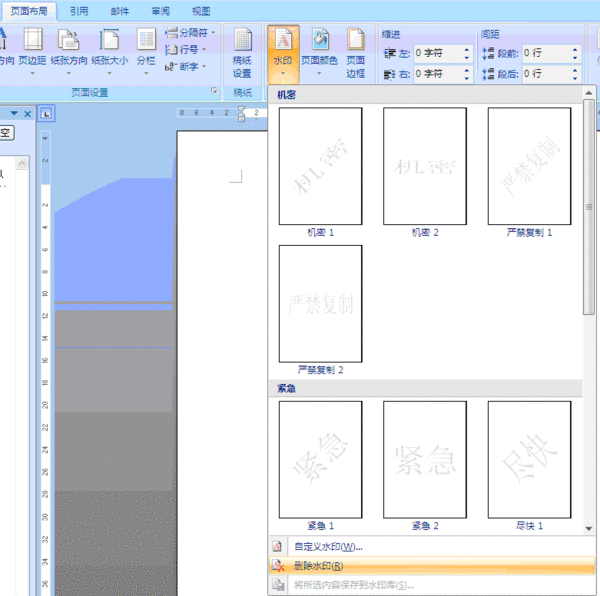Pick the 严禁复制 2 watermark preset
600x596 pixels.
[320, 304]
